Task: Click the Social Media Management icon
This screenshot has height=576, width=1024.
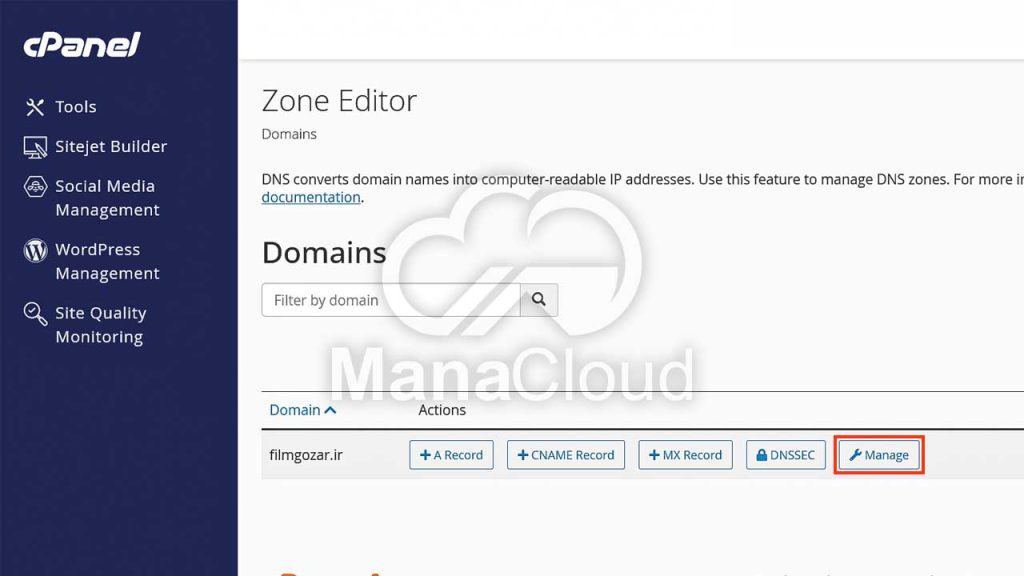Action: point(35,187)
